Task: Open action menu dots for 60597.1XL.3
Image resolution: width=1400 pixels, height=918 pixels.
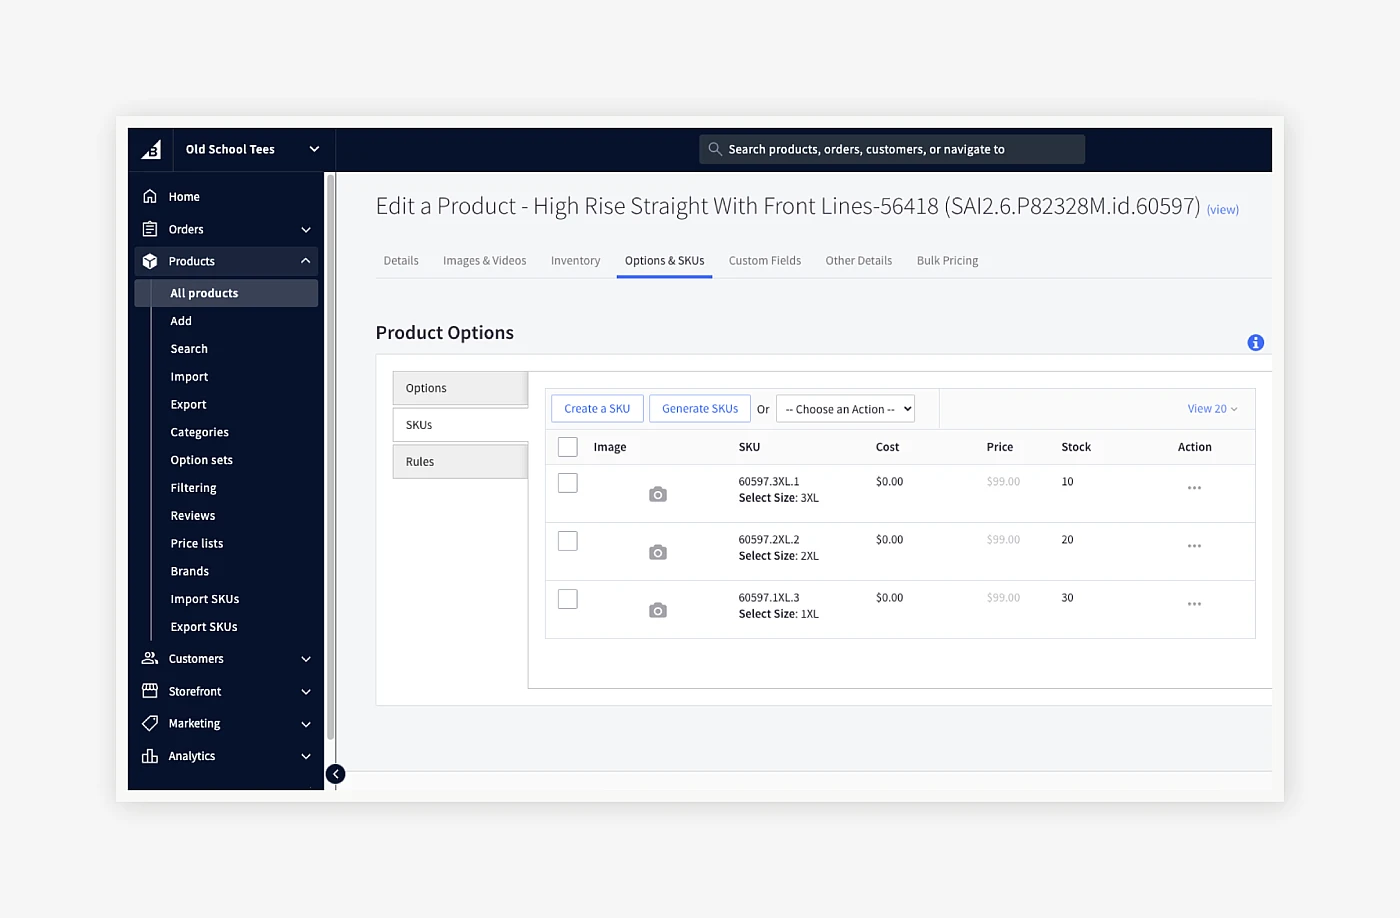Action: (1194, 604)
